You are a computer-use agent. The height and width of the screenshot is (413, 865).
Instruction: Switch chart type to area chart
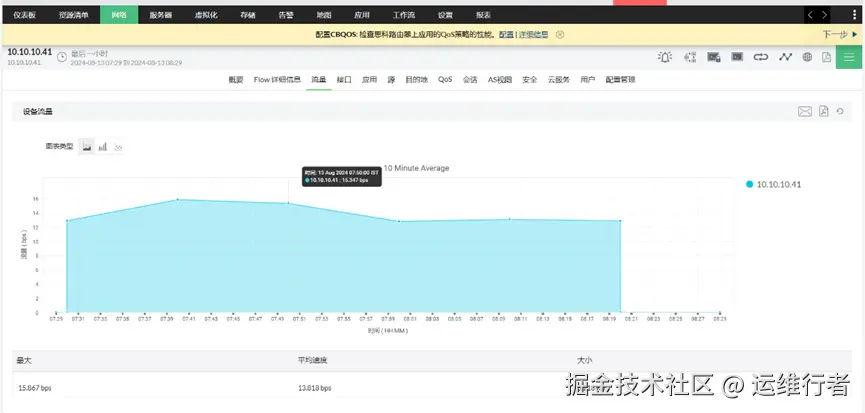point(87,147)
